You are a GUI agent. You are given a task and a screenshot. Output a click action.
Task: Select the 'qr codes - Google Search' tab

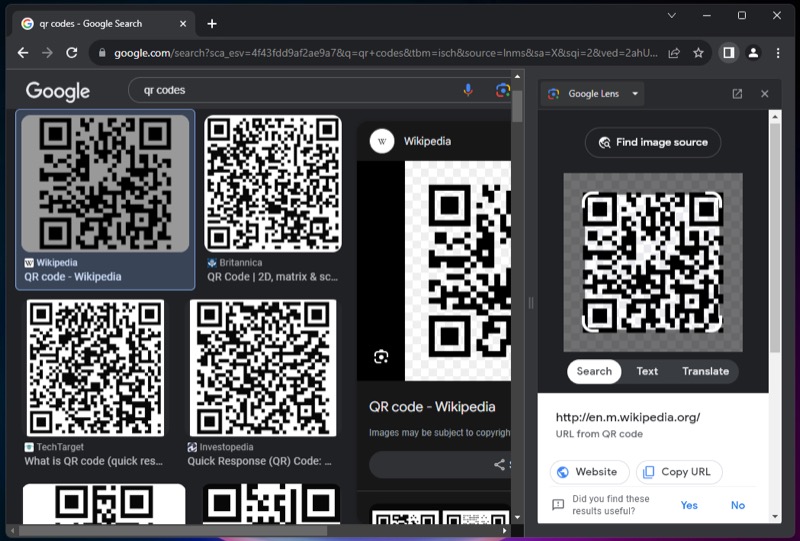pyautogui.click(x=103, y=23)
